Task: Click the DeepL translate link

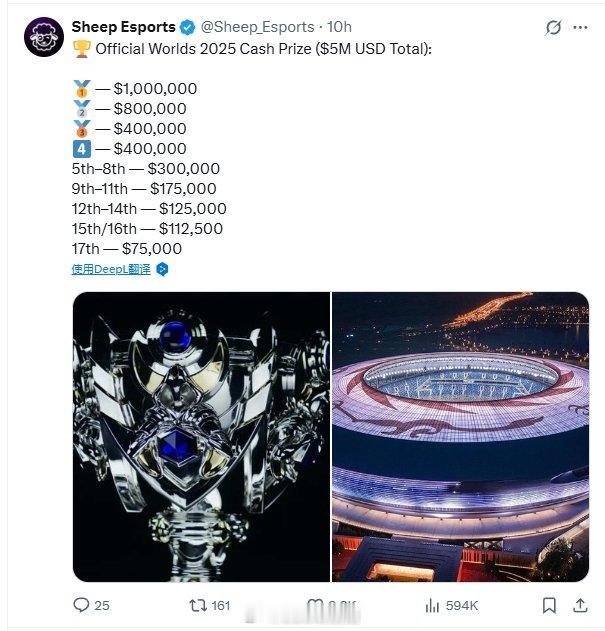Action: point(111,269)
